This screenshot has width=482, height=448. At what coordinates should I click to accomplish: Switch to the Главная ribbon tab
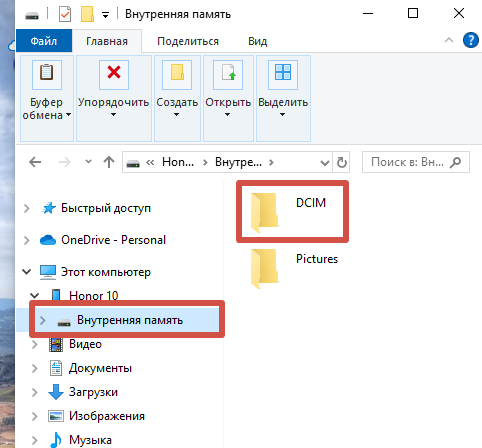(107, 41)
